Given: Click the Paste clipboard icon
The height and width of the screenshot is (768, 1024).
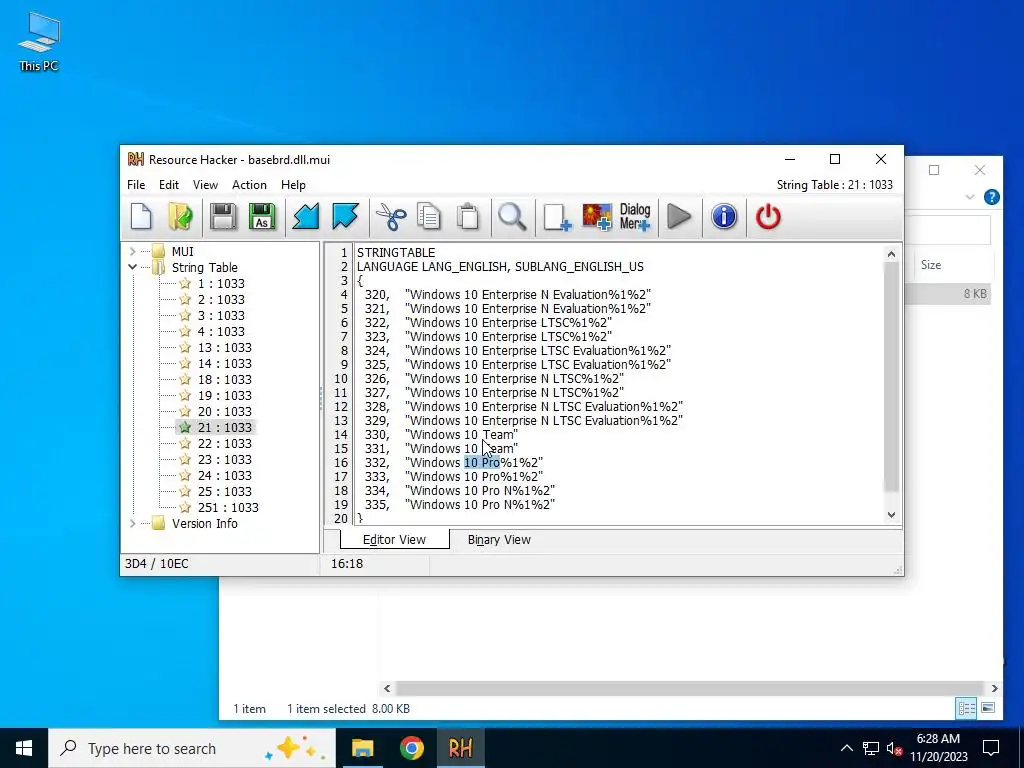Looking at the screenshot, I should click(x=468, y=217).
